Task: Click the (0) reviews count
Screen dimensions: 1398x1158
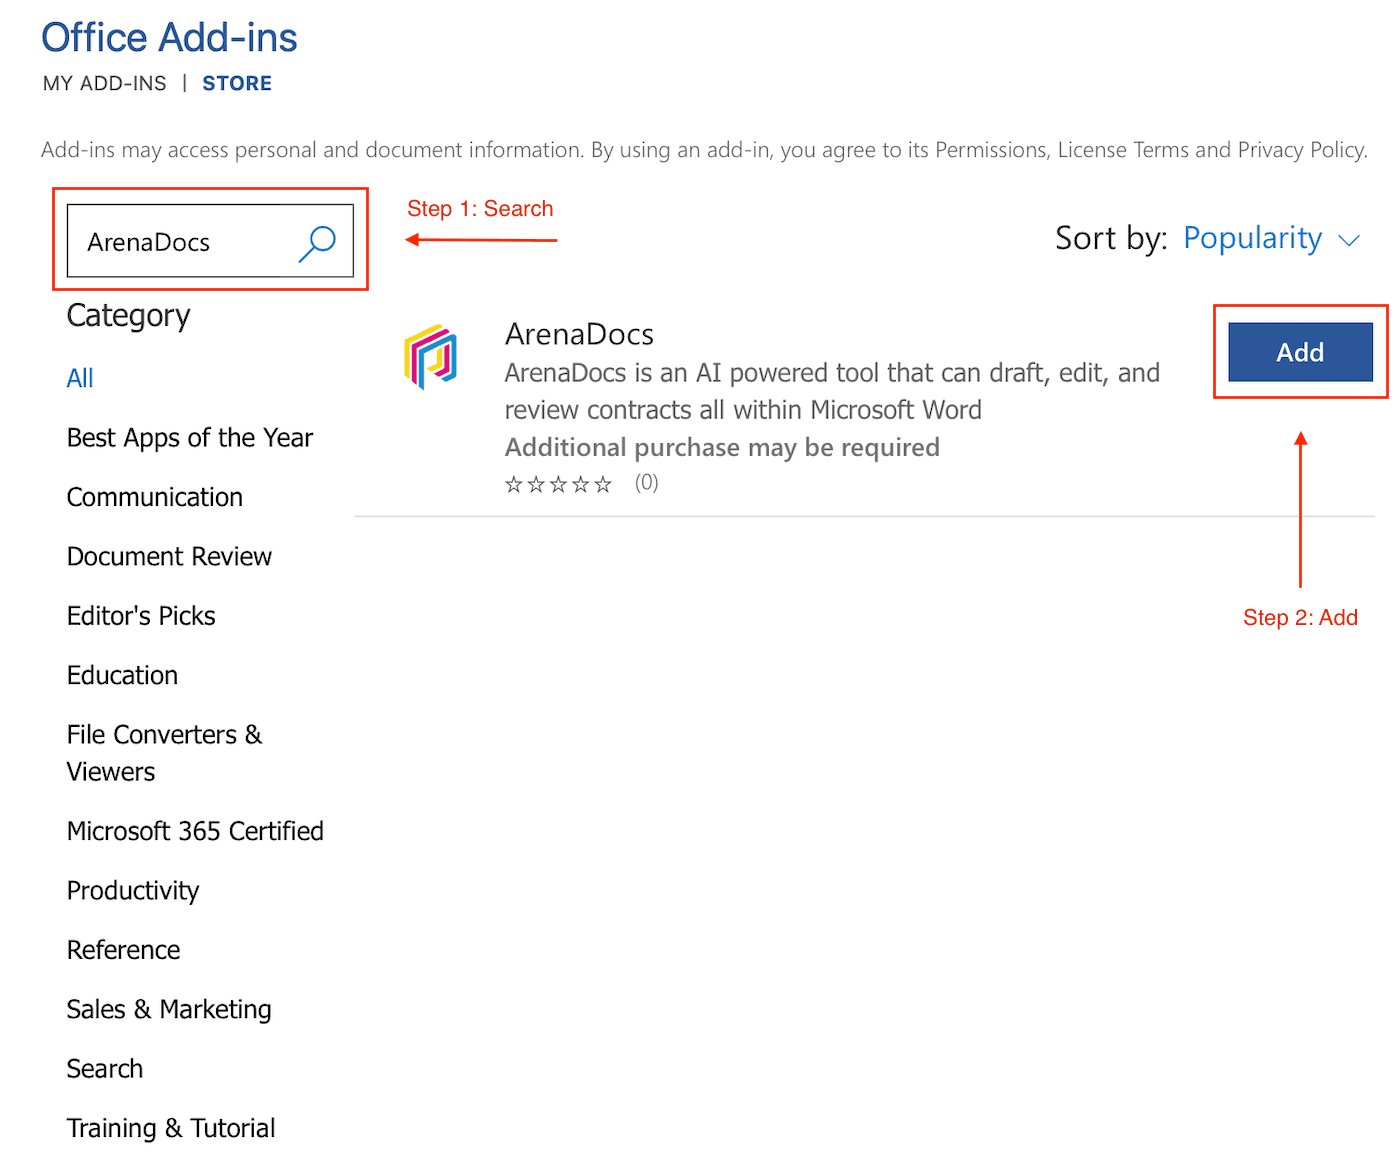Action: click(x=646, y=482)
